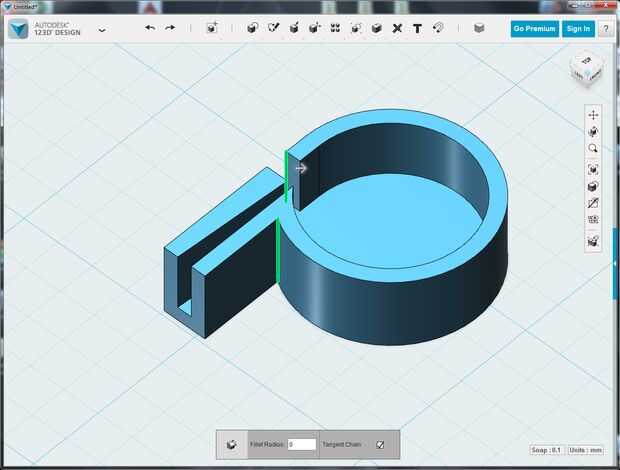This screenshot has width=620, height=470.
Task: Click the Orbit tool in navigation bar
Action: [x=593, y=132]
